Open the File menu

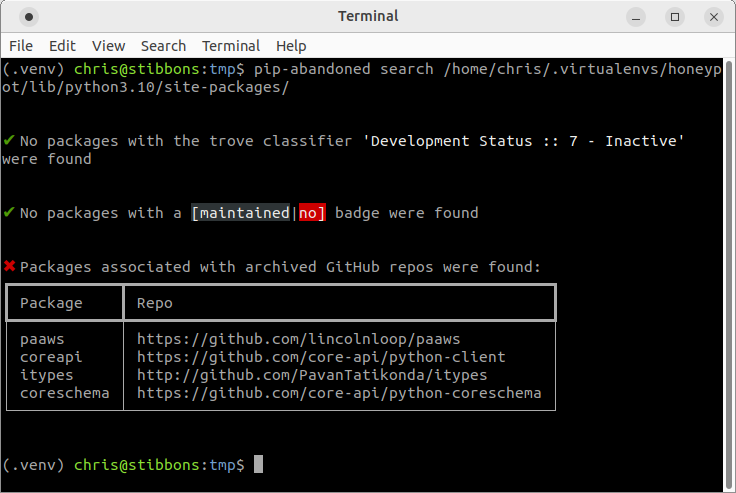click(x=21, y=46)
